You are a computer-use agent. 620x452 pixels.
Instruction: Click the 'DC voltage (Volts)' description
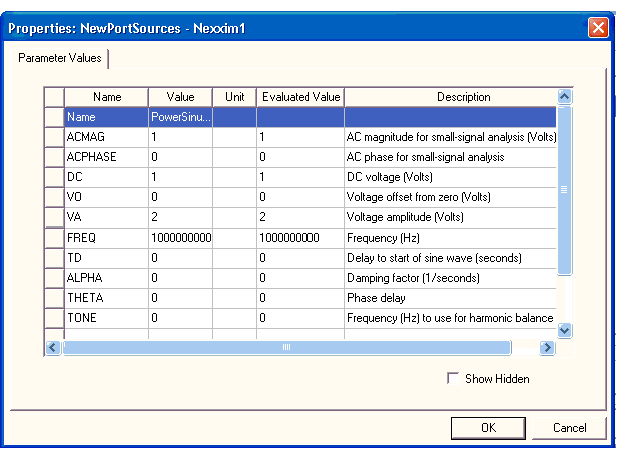tap(451, 177)
